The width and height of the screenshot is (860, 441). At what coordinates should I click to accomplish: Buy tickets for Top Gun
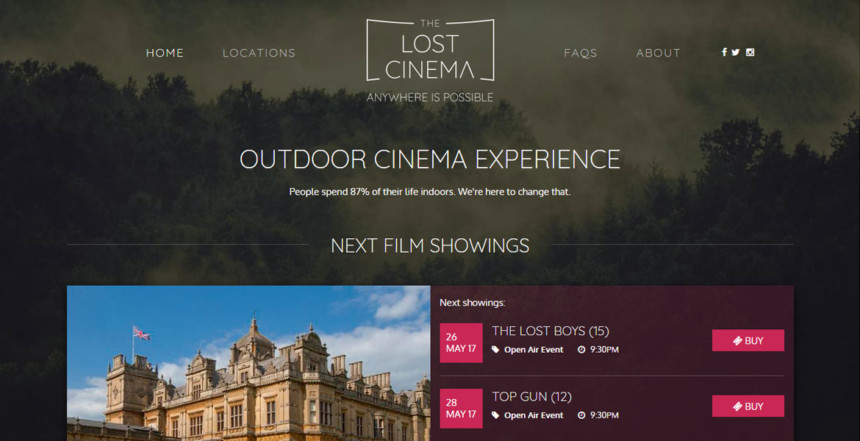click(748, 406)
